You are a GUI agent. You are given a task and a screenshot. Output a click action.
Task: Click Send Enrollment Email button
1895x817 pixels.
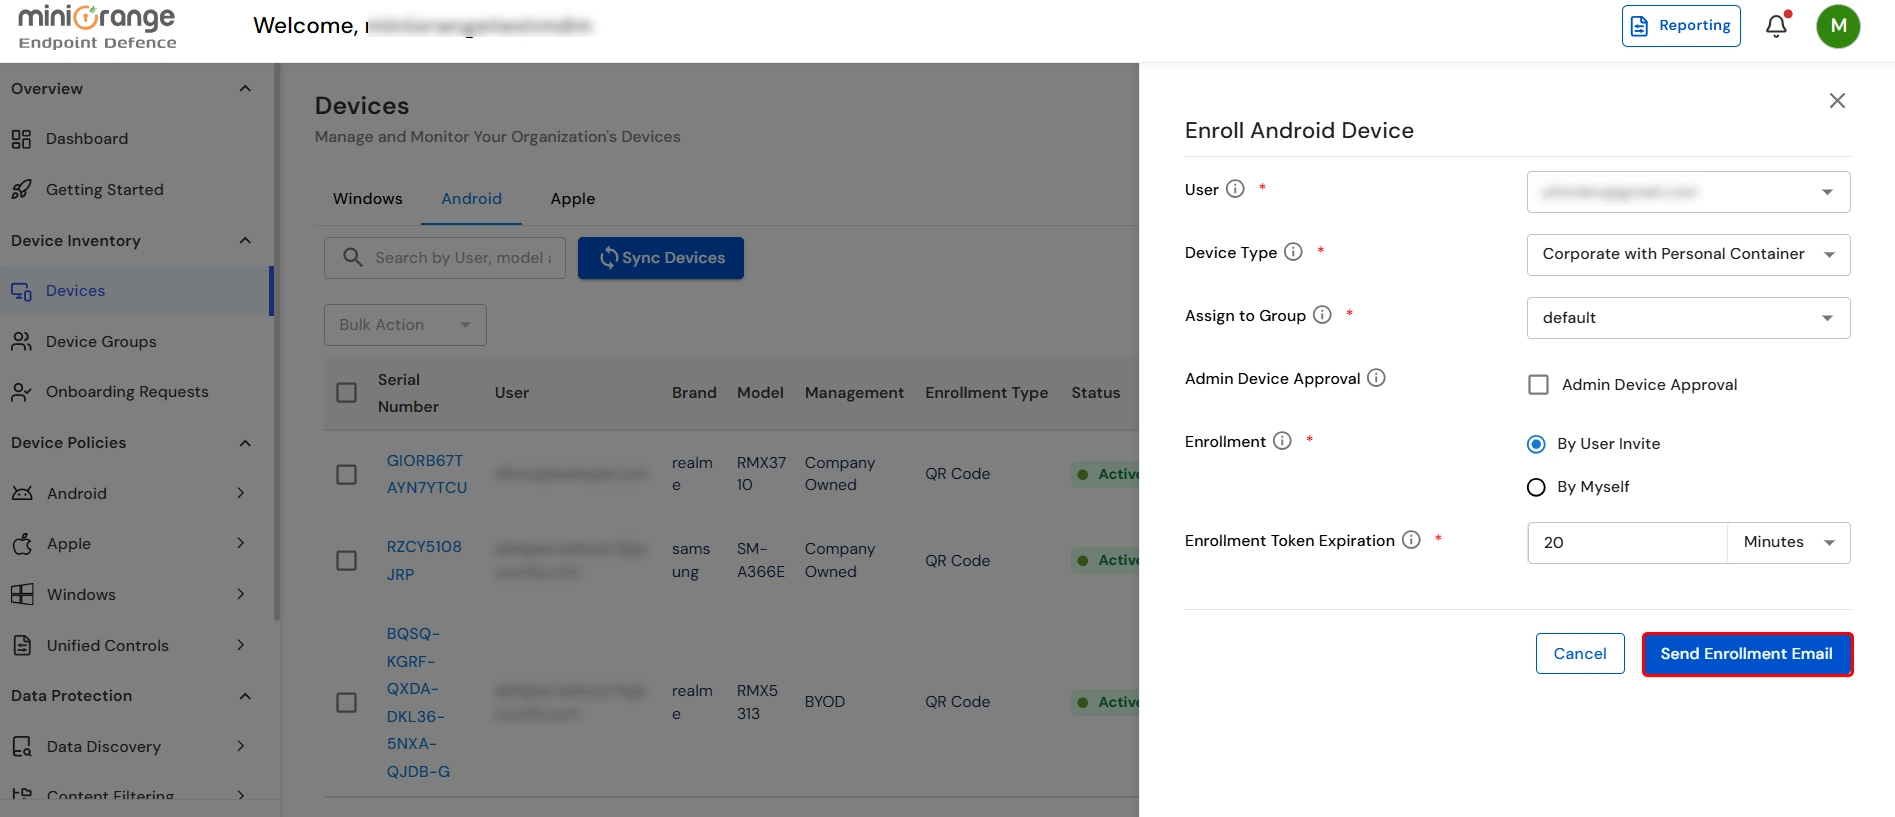coord(1747,654)
